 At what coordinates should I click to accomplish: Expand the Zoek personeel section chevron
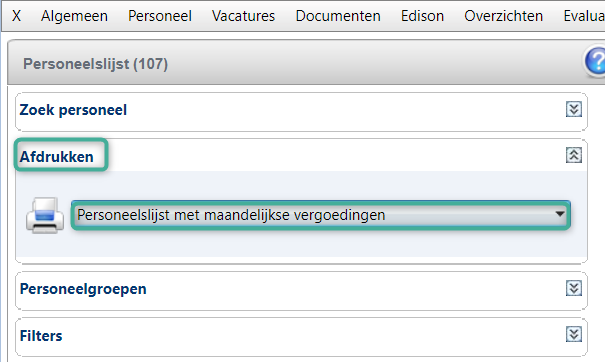(574, 109)
